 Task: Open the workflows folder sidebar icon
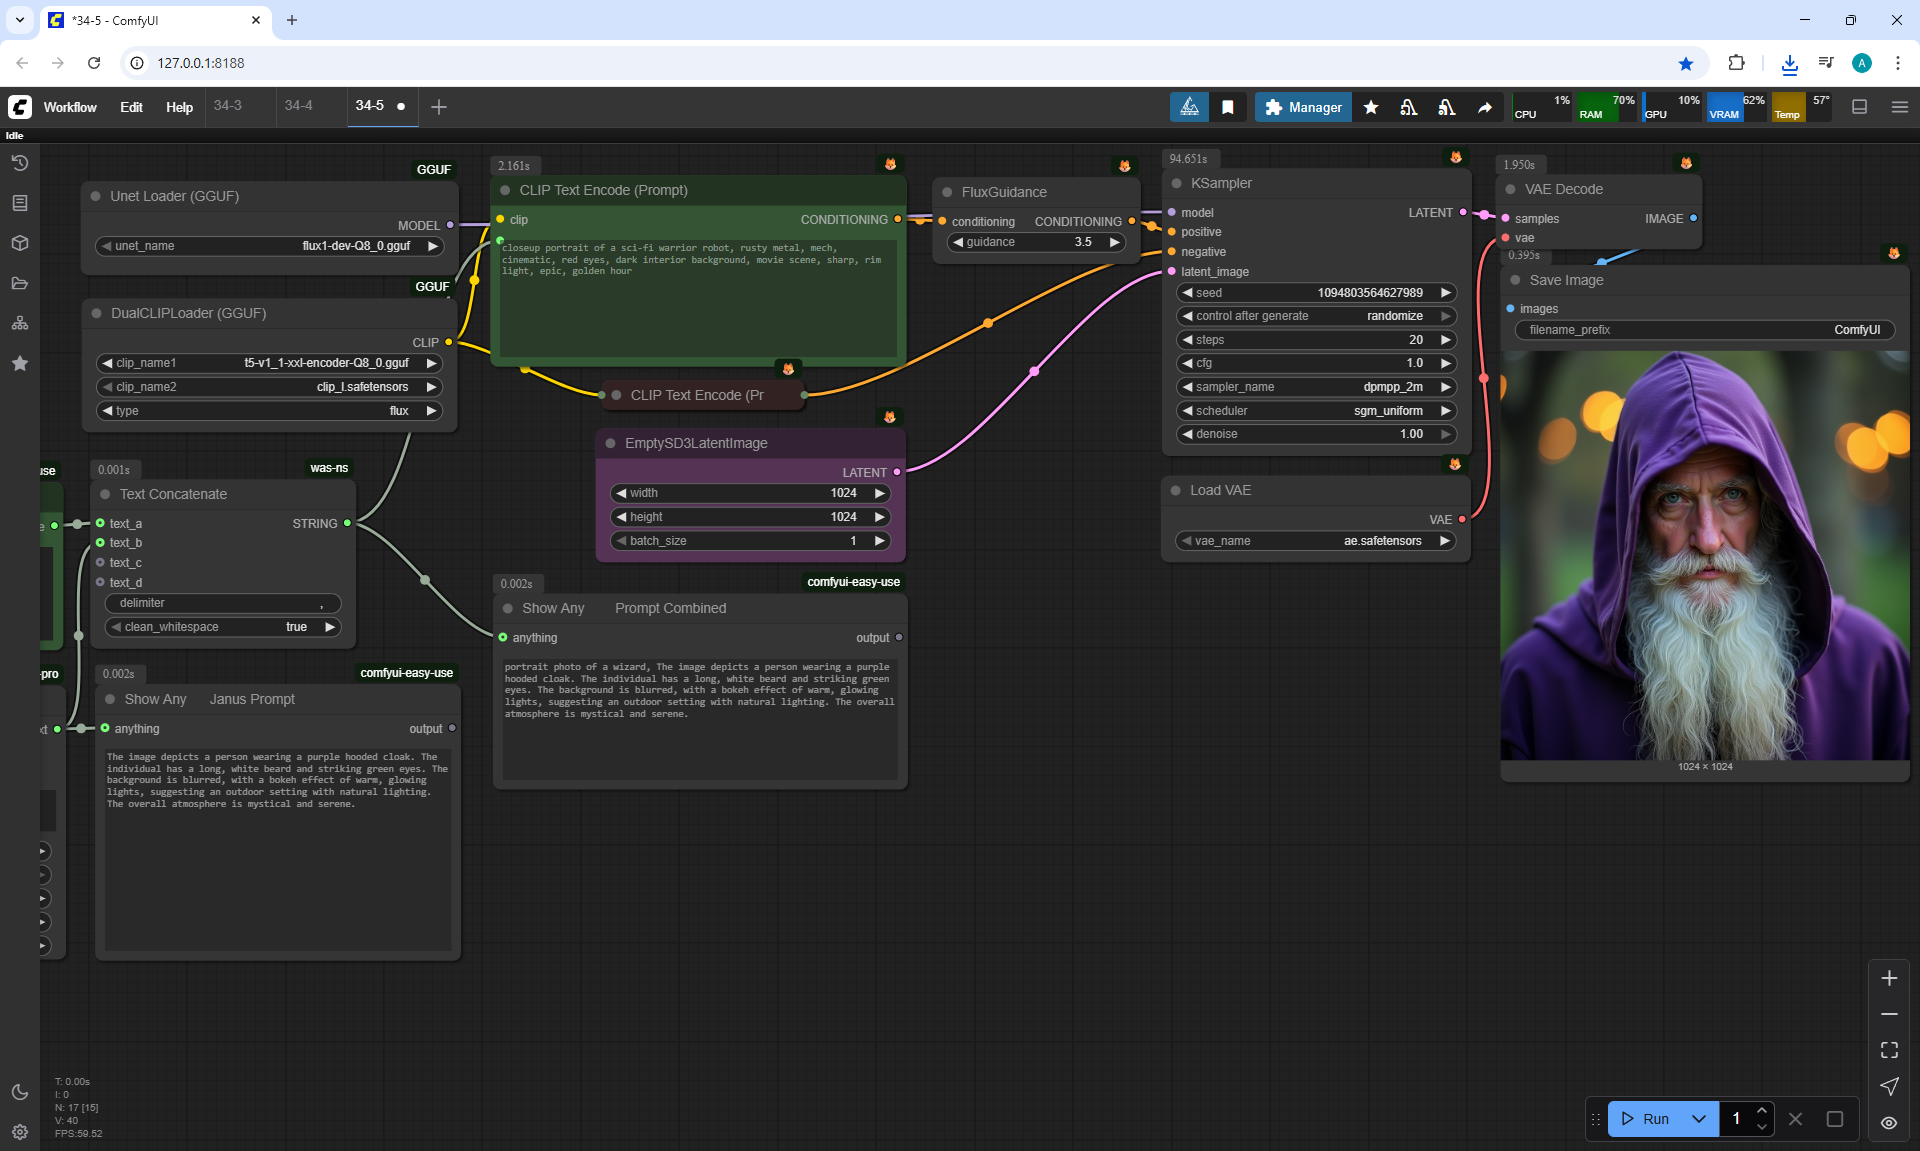20,283
